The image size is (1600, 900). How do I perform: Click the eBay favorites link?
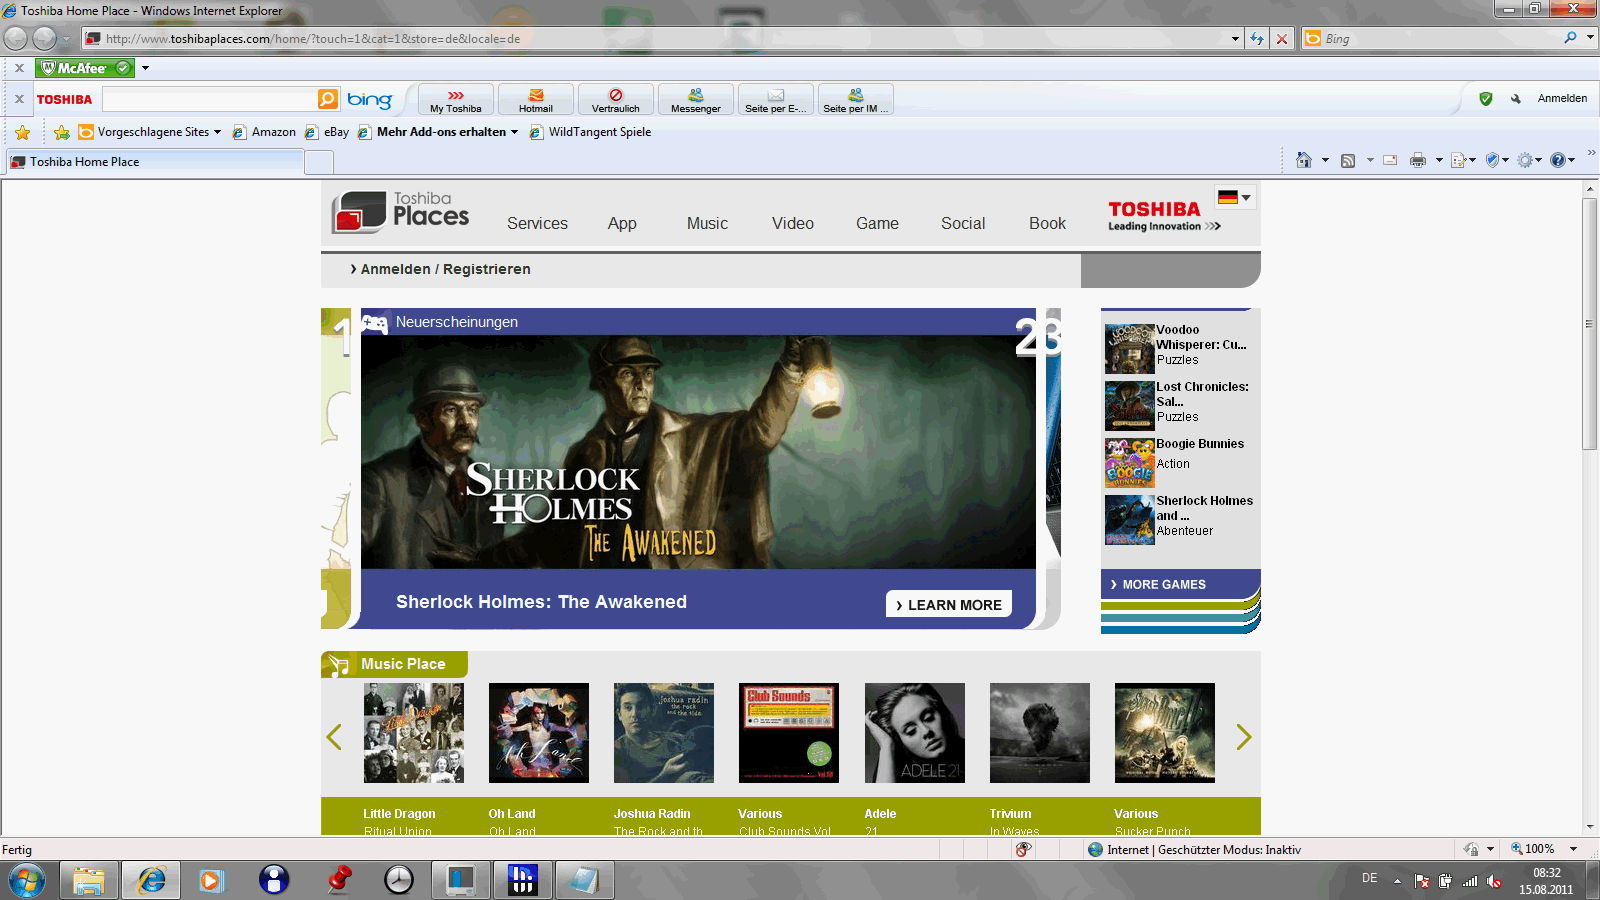pos(327,132)
